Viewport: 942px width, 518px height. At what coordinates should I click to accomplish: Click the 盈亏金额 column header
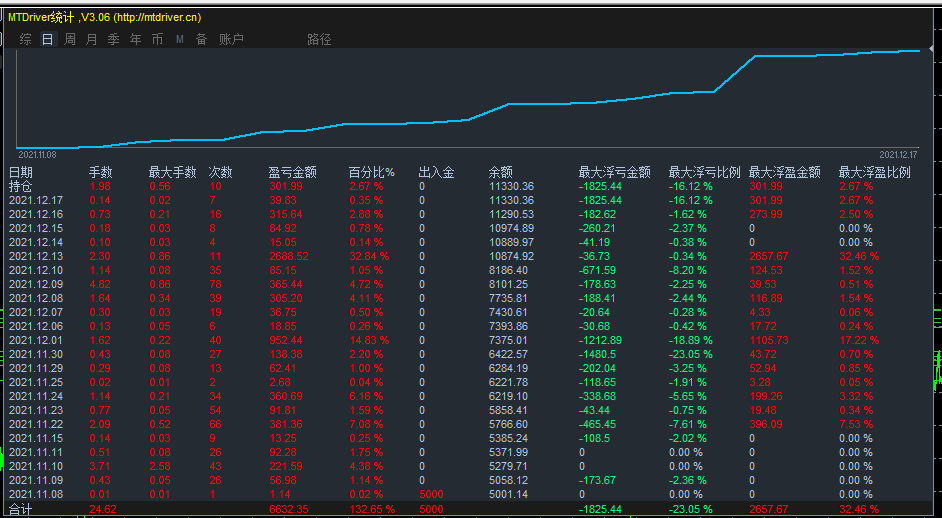click(293, 172)
